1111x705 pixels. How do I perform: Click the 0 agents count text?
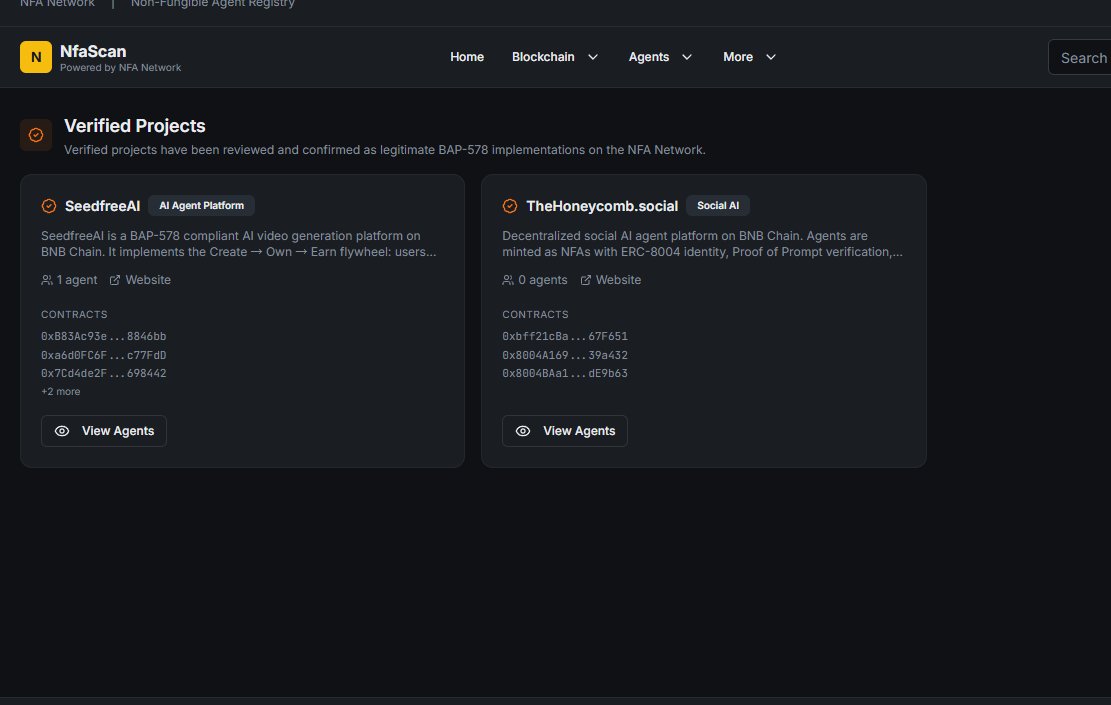point(543,280)
